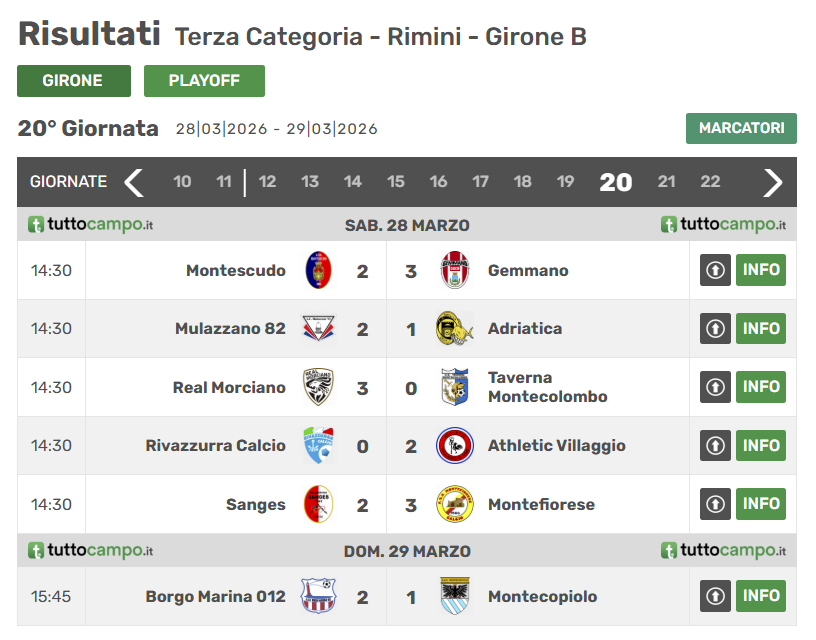Image resolution: width=816 pixels, height=640 pixels.
Task: Select the GIRONE tab
Action: point(73,81)
